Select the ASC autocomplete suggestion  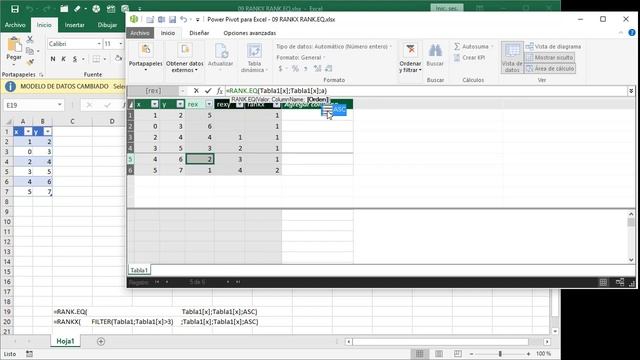(334, 109)
